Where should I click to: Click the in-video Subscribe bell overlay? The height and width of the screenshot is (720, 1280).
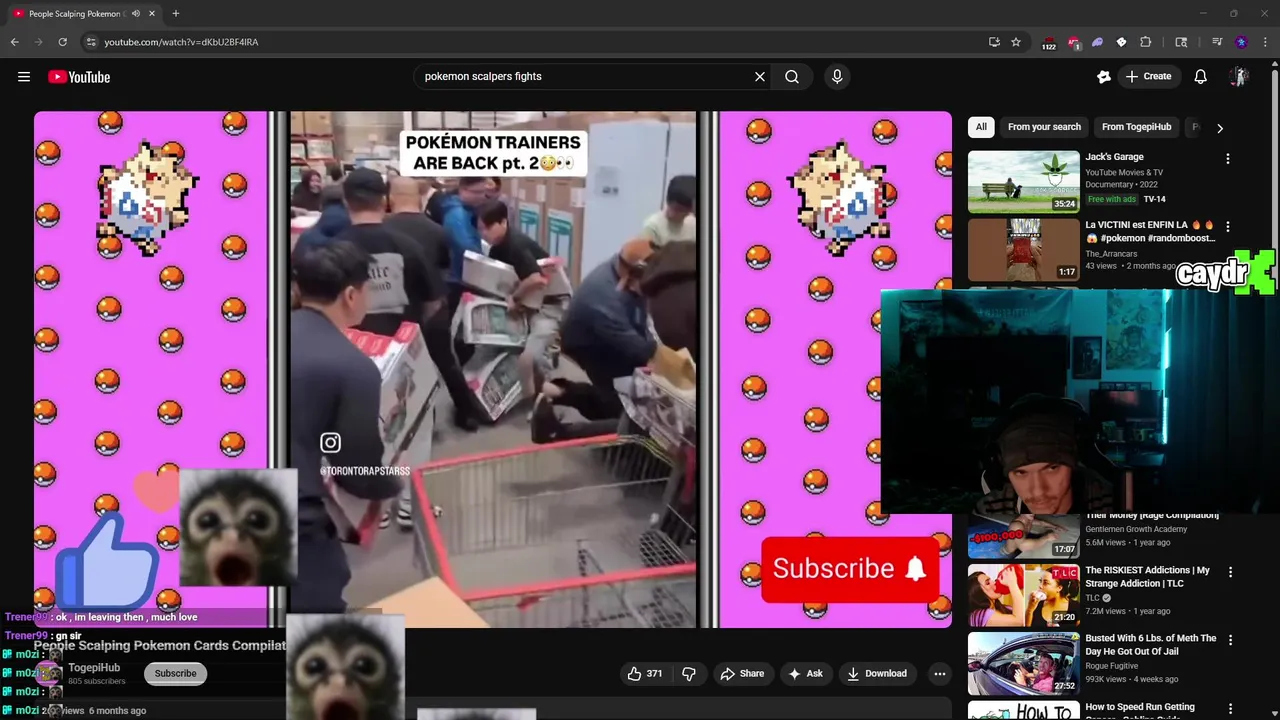850,569
